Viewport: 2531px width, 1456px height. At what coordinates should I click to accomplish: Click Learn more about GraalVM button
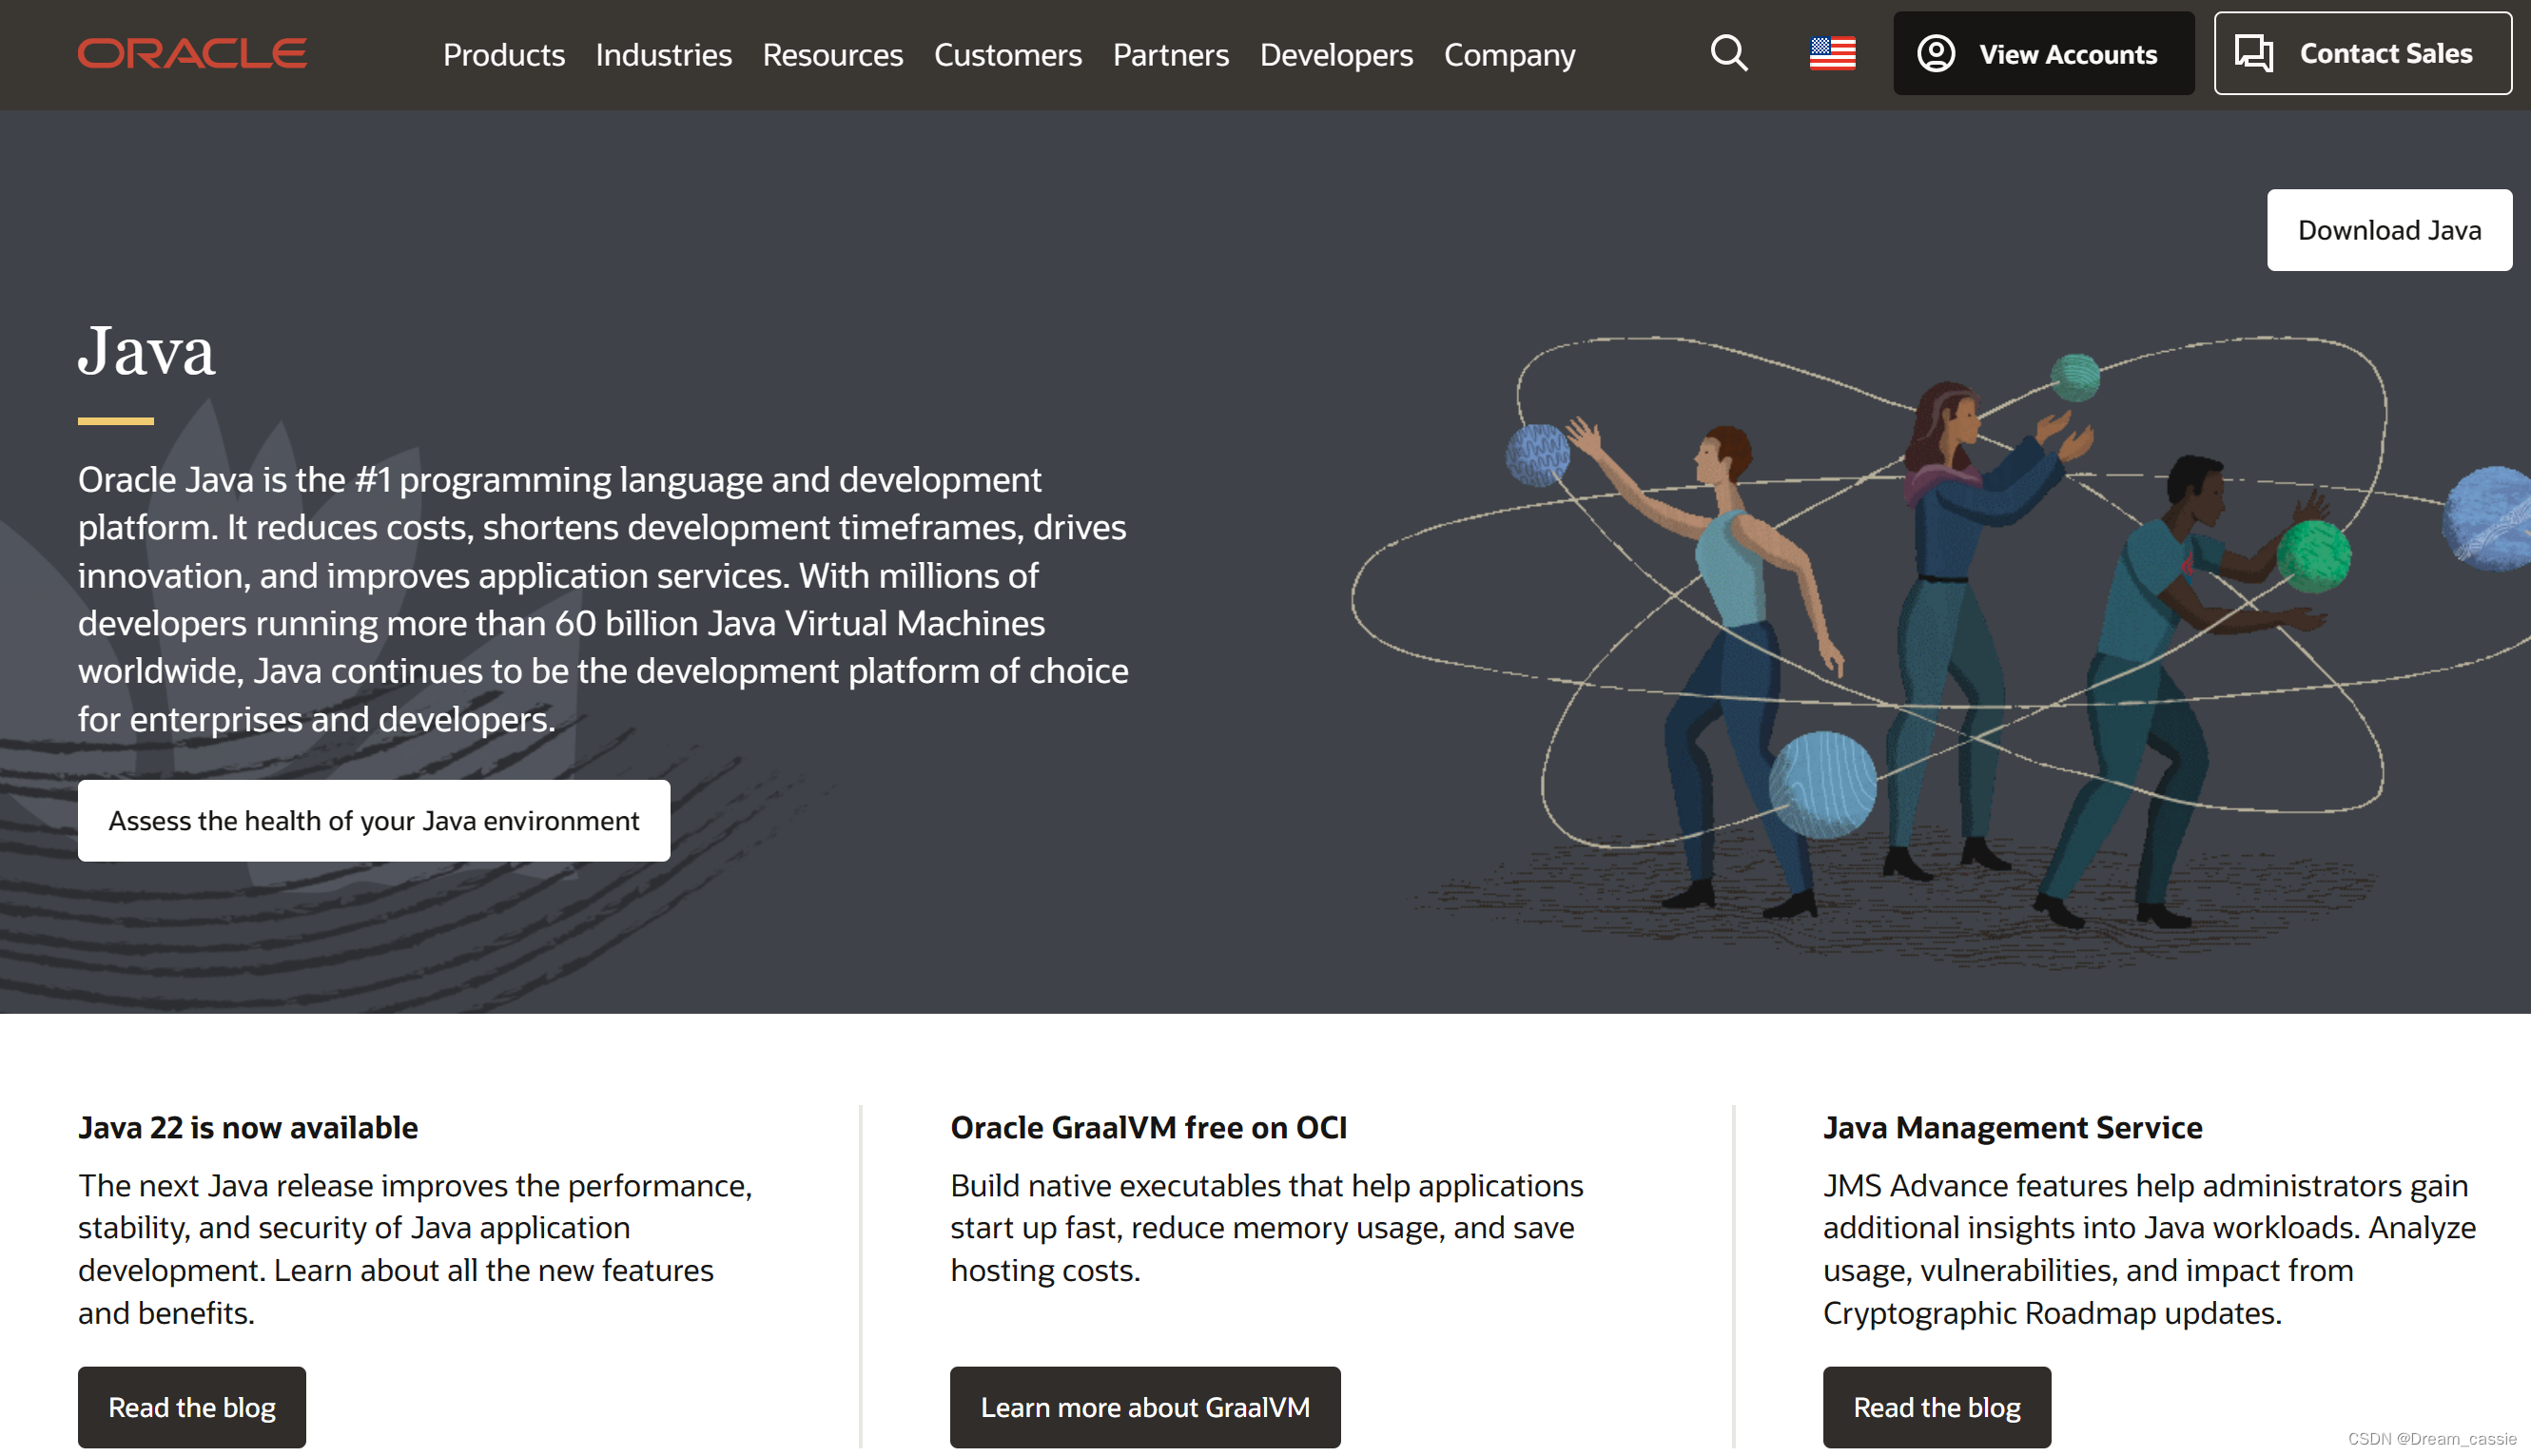tap(1144, 1406)
